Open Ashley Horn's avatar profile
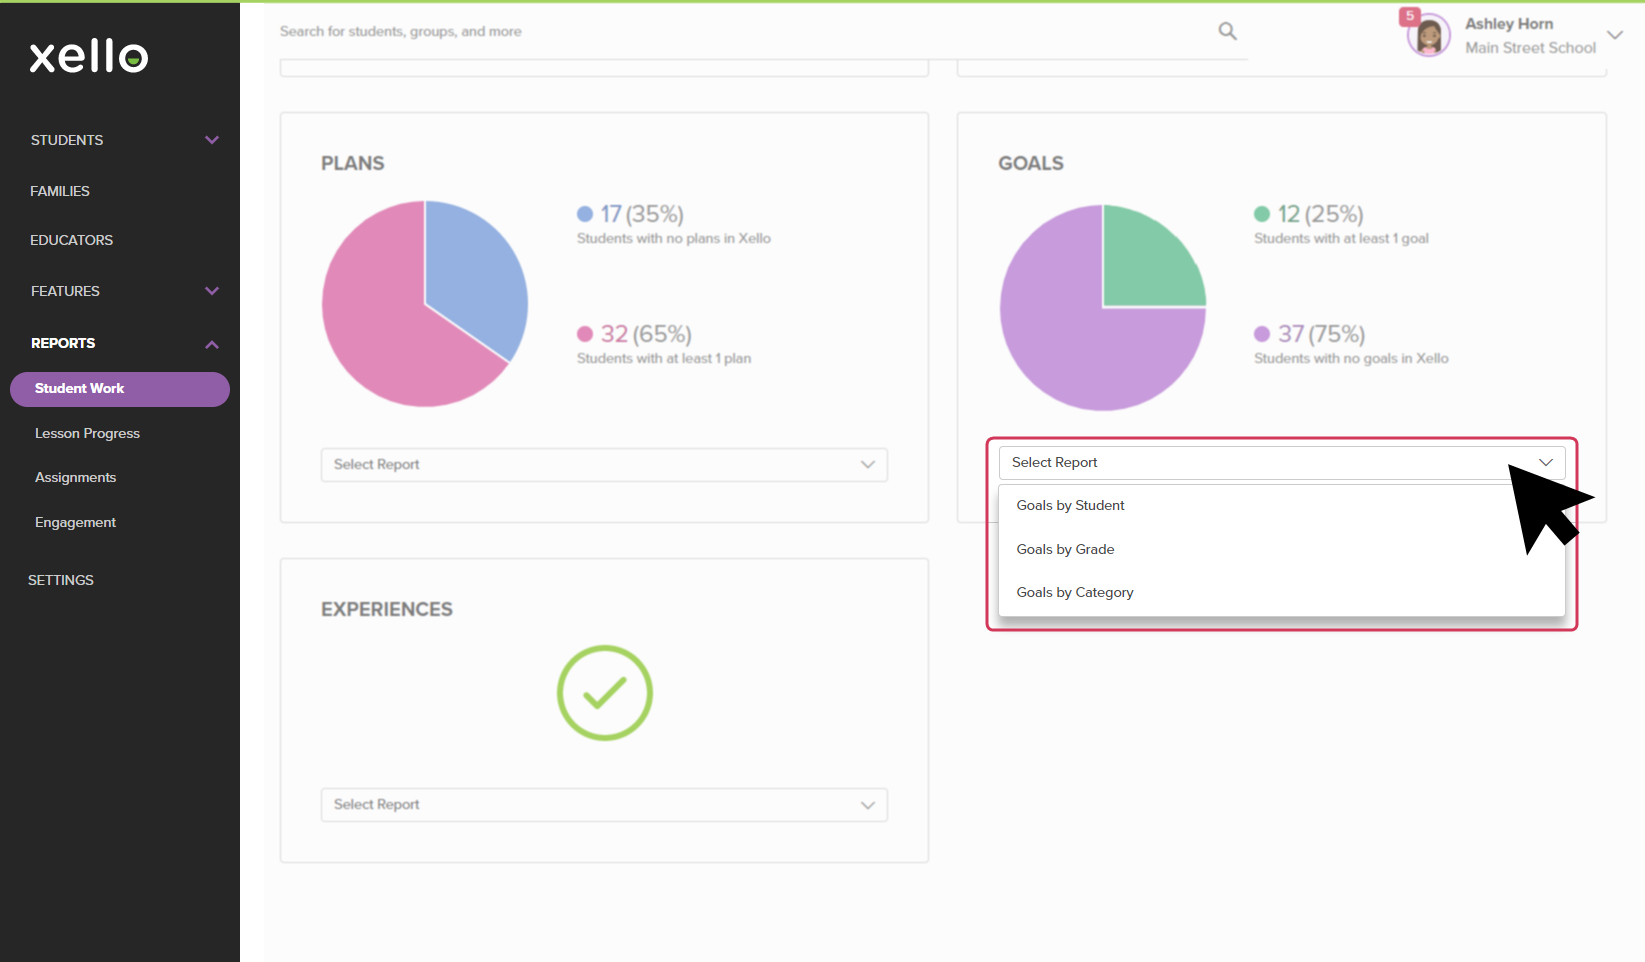 tap(1428, 37)
